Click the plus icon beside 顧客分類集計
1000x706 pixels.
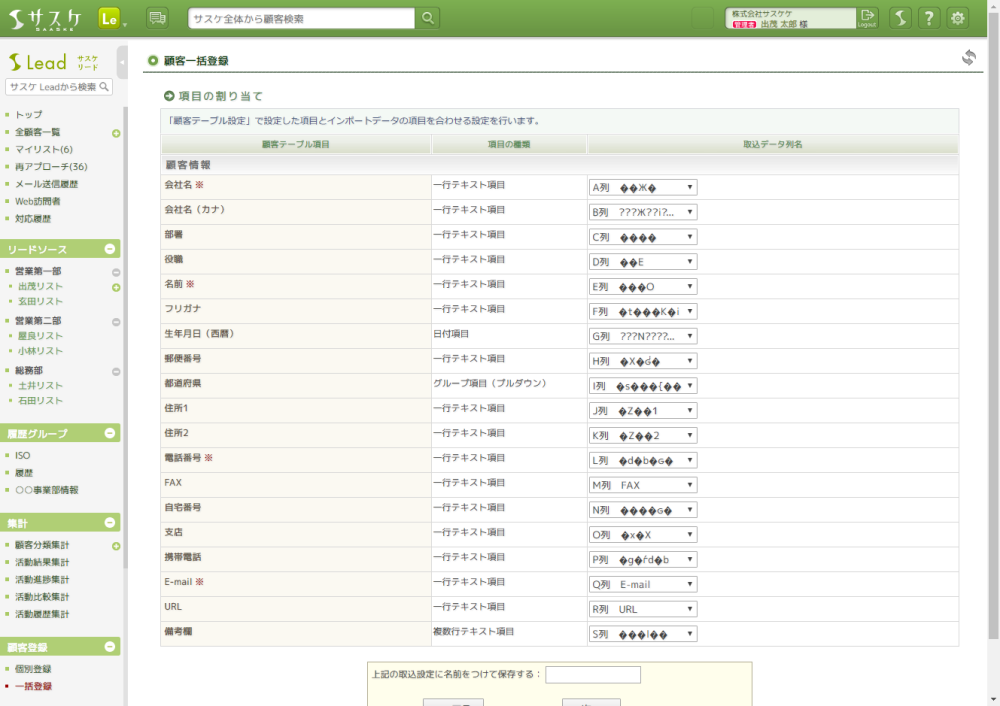[x=116, y=546]
